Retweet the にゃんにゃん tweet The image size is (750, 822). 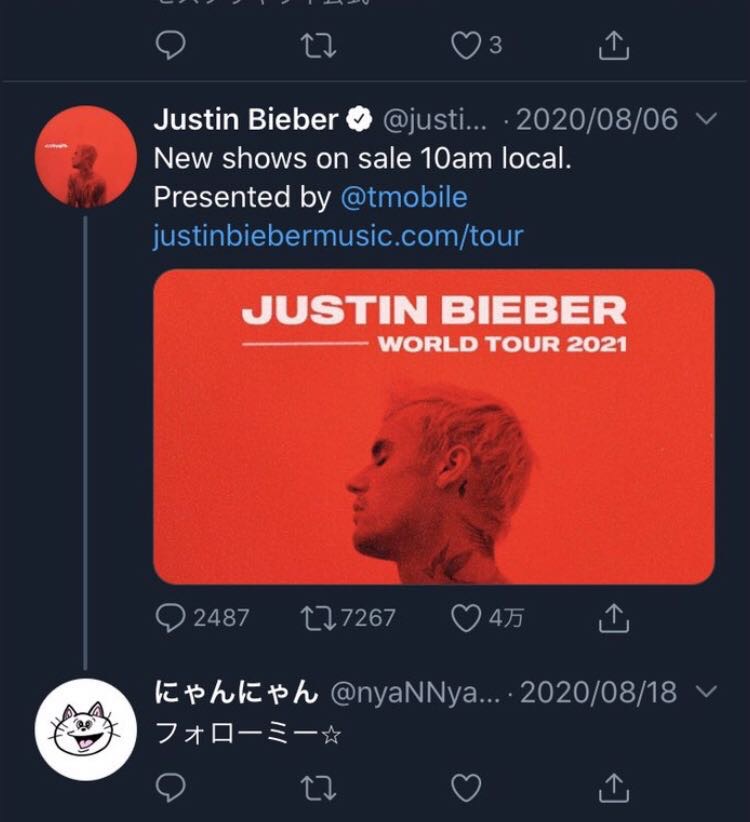point(319,788)
